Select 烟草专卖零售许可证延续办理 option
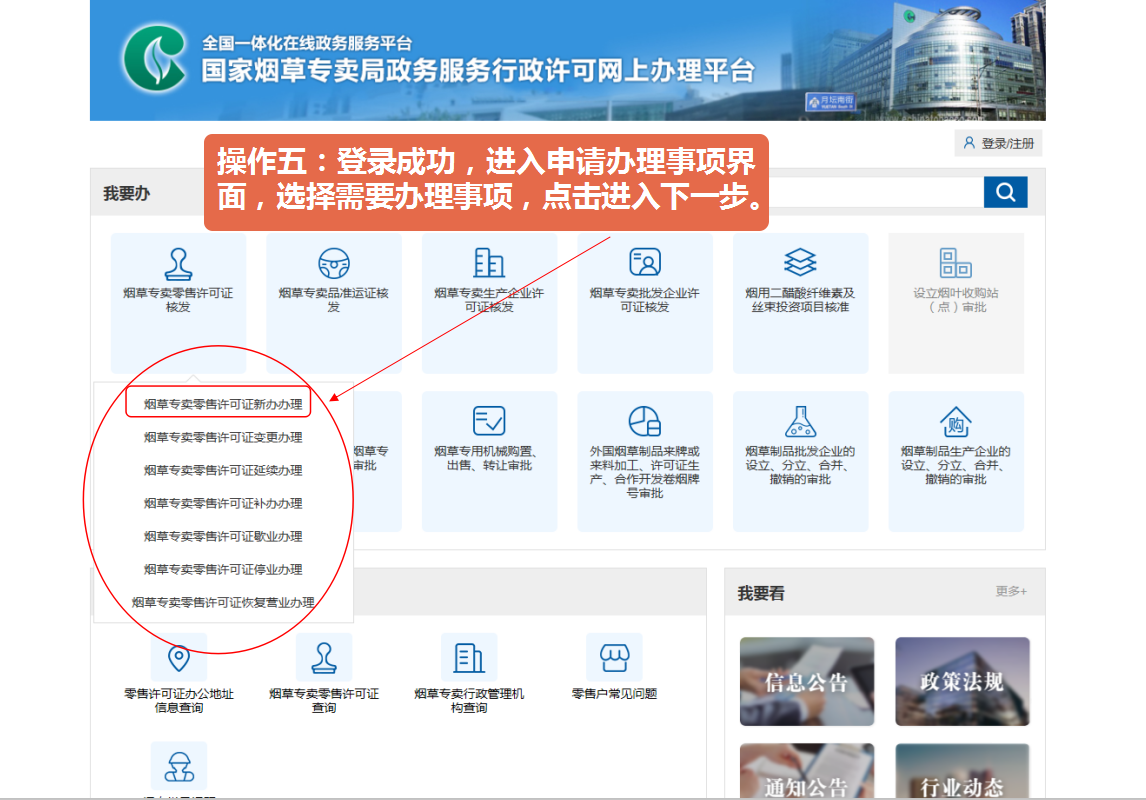Screen dimensions: 1146x800 tap(223, 470)
